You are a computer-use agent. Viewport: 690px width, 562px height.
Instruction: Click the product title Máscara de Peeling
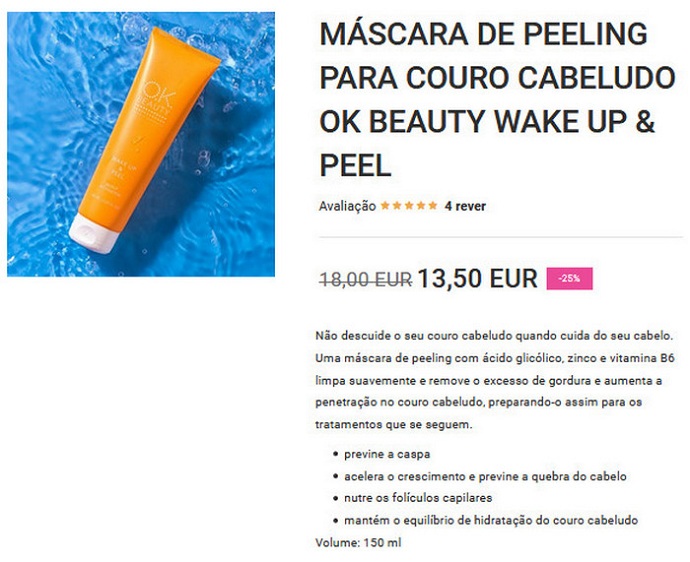click(x=497, y=99)
